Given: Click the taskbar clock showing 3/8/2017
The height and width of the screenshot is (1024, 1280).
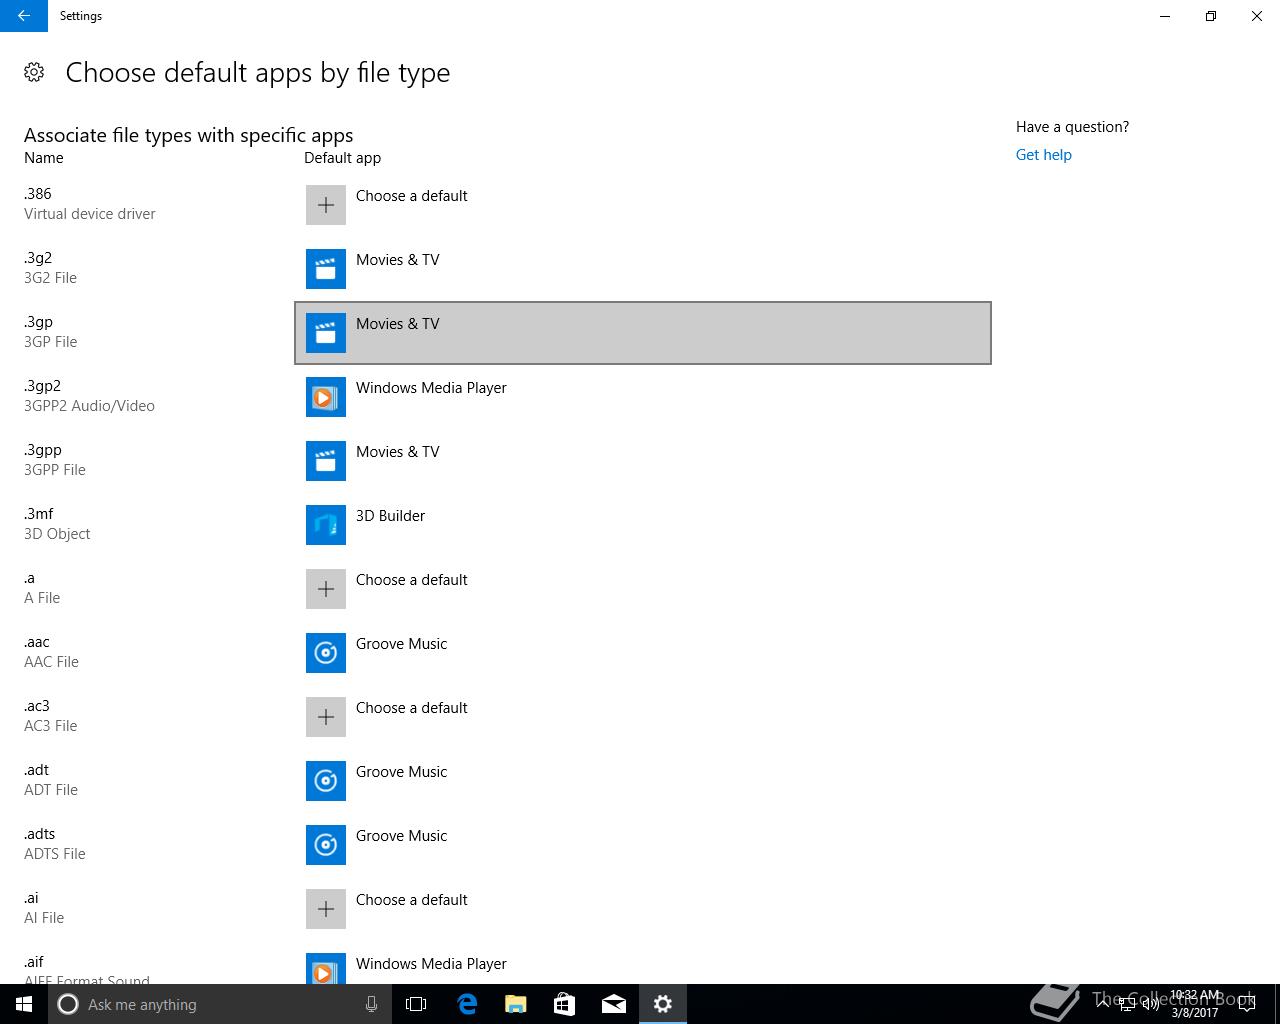Looking at the screenshot, I should click(1194, 1004).
